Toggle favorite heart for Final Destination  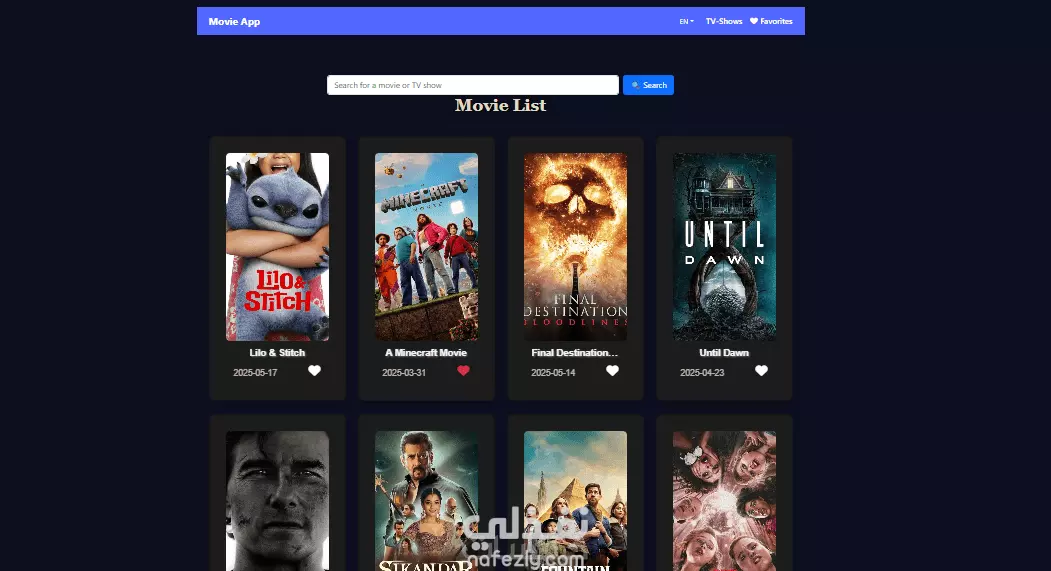pyautogui.click(x=612, y=371)
